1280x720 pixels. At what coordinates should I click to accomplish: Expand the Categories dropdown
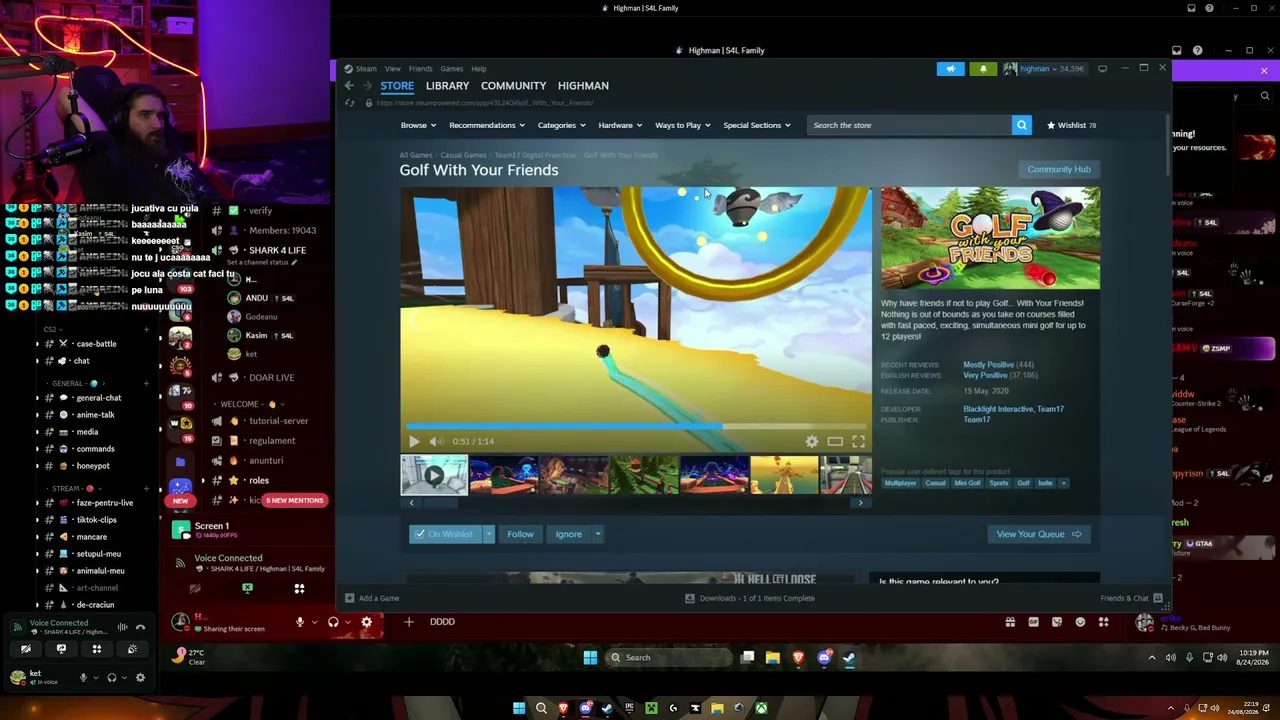pyautogui.click(x=562, y=125)
